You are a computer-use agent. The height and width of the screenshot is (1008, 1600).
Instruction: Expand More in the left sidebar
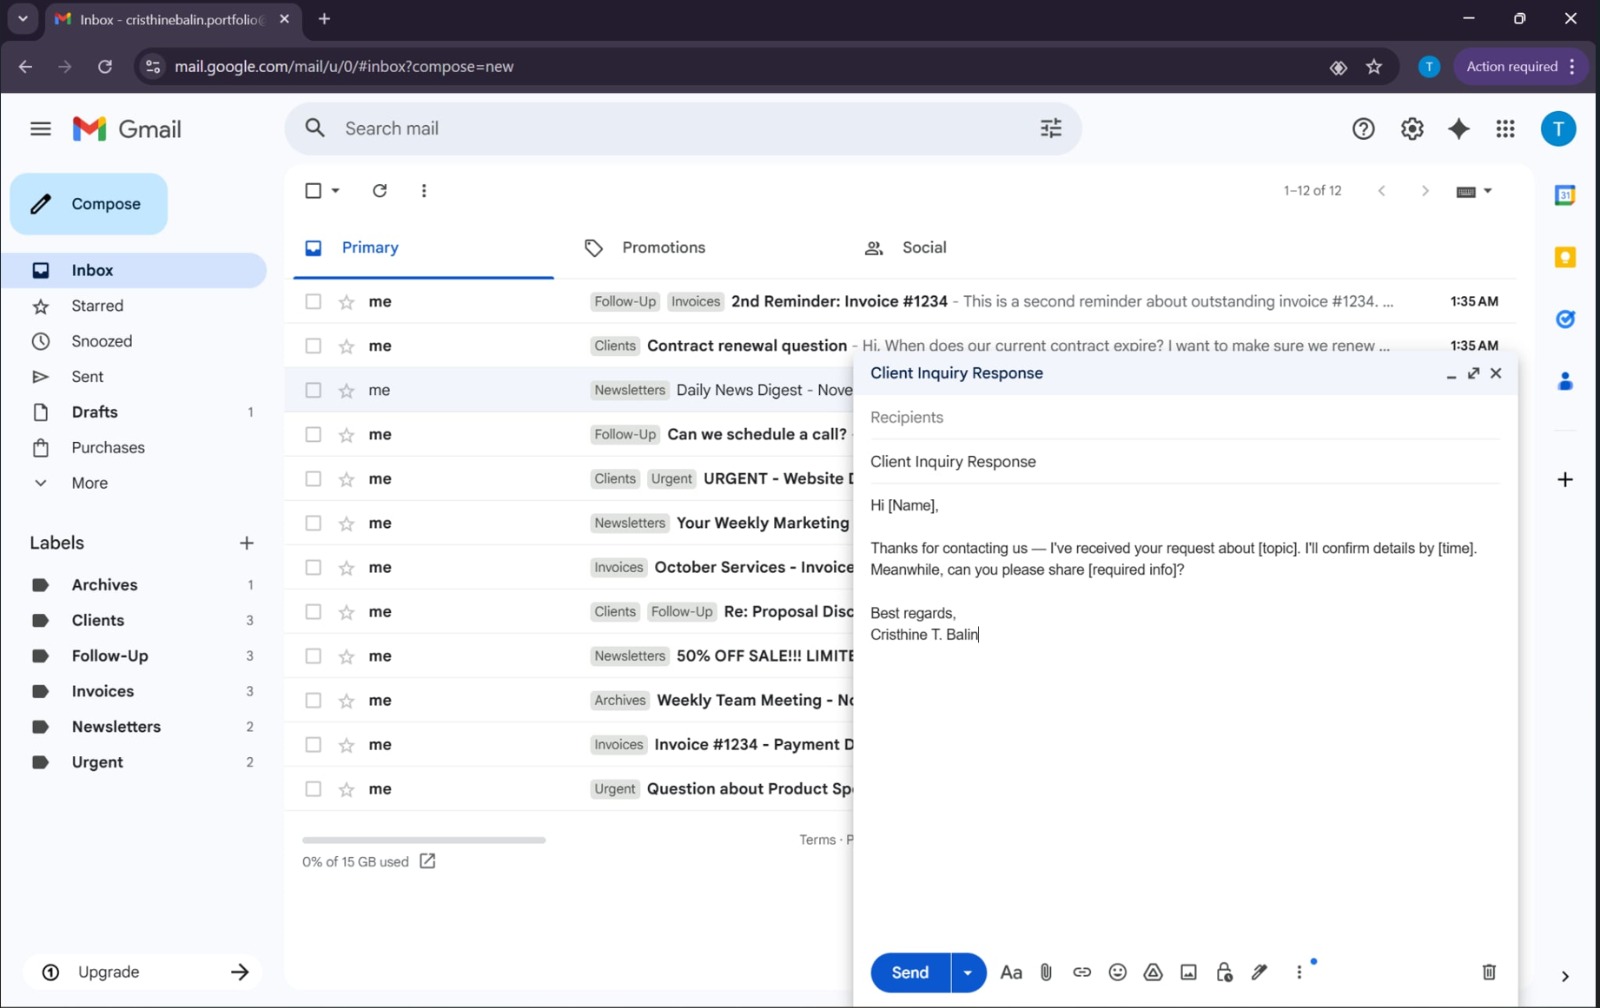(89, 483)
